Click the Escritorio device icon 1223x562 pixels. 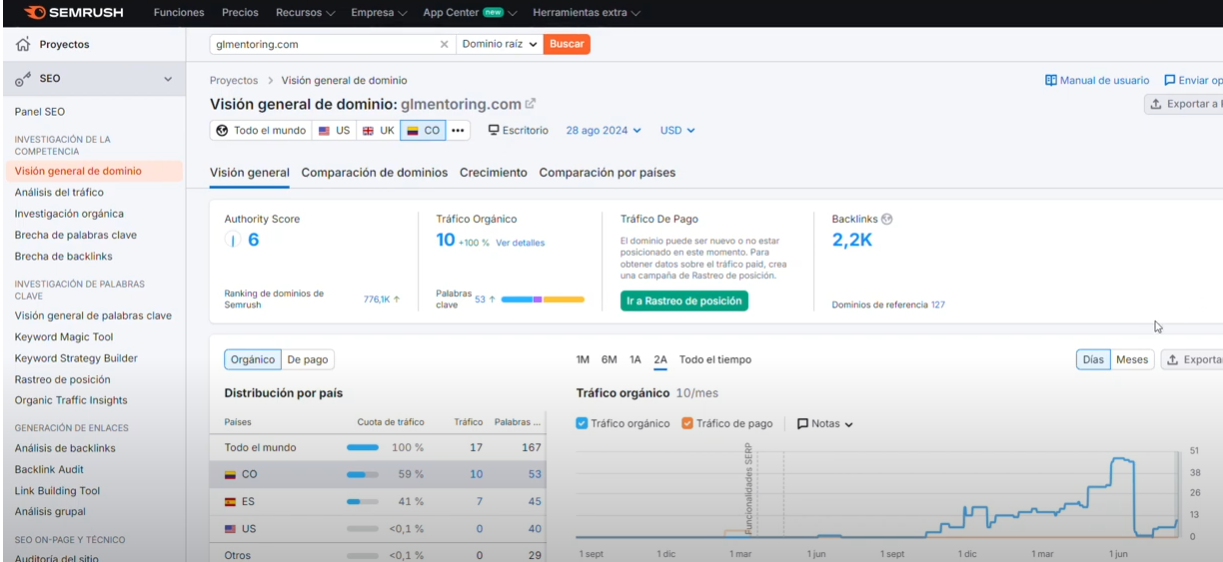pos(494,130)
